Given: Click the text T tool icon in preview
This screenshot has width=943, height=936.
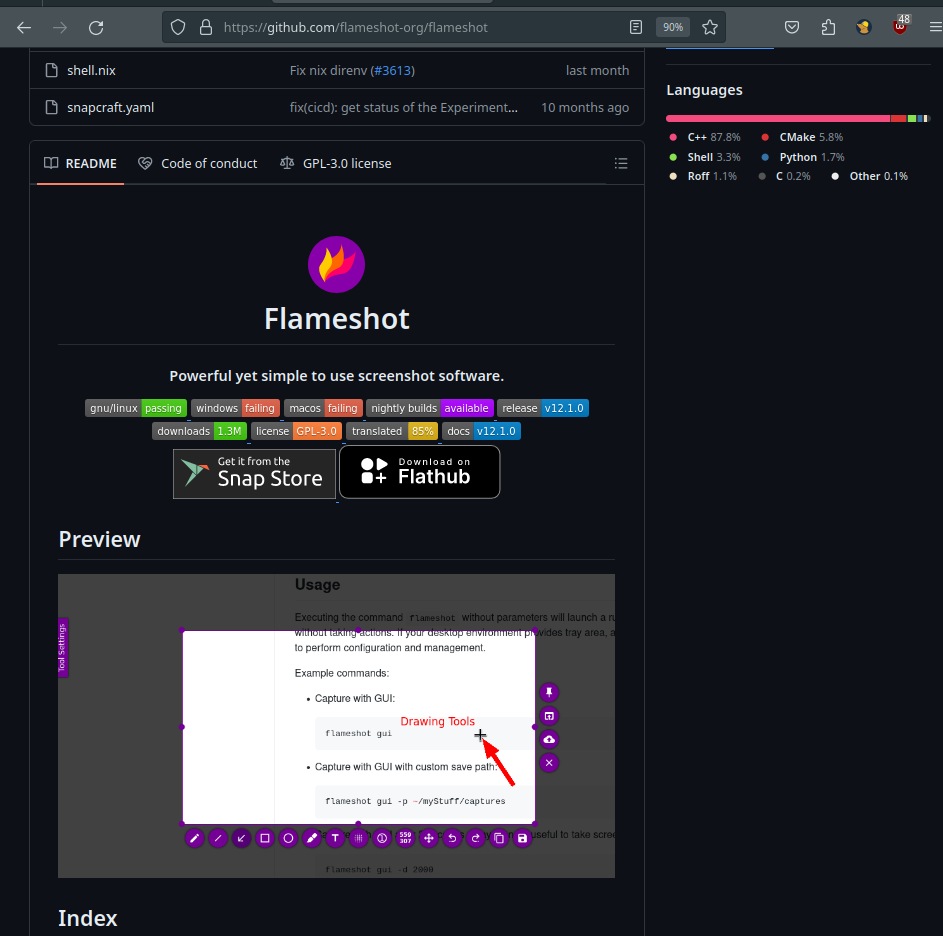Looking at the screenshot, I should [x=335, y=838].
